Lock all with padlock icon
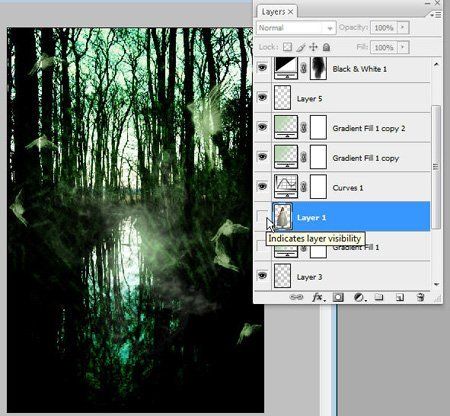The image size is (450, 416). [326, 47]
